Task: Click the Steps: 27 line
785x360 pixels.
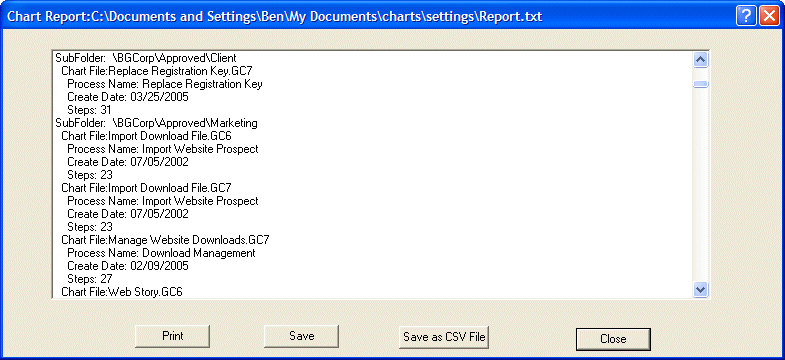Action: tap(90, 279)
